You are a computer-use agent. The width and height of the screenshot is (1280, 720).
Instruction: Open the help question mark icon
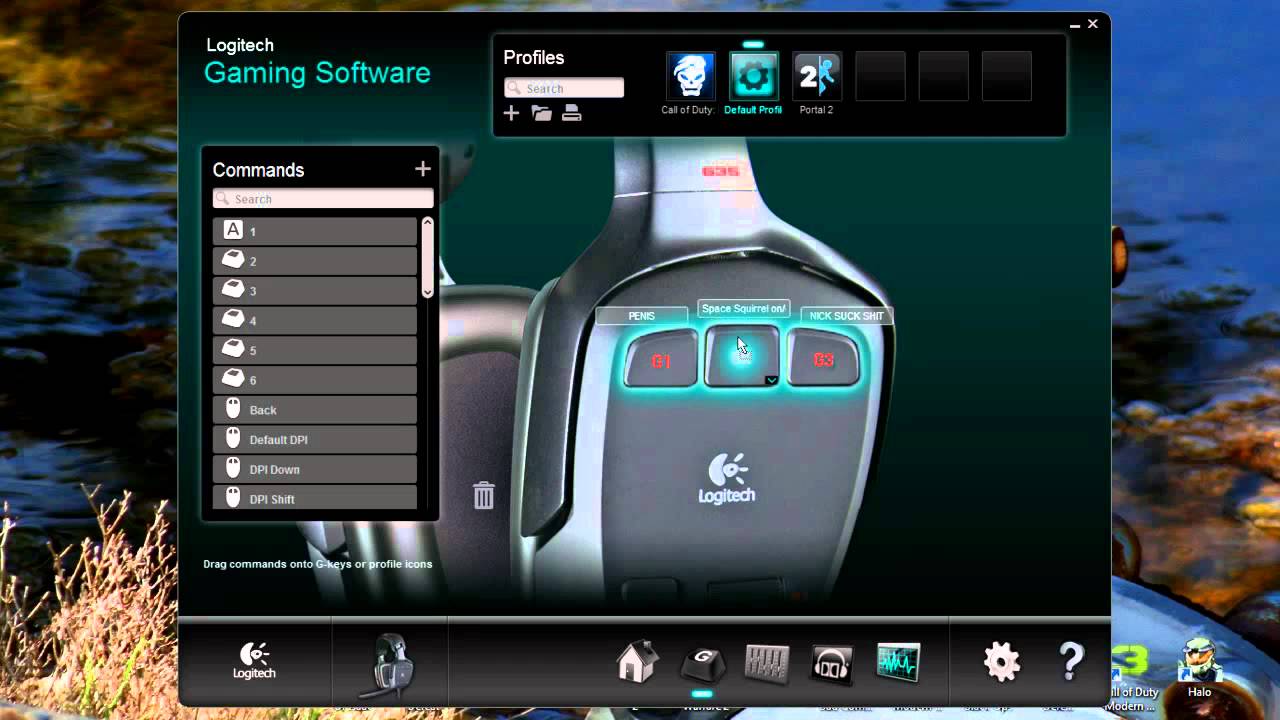tap(1070, 661)
